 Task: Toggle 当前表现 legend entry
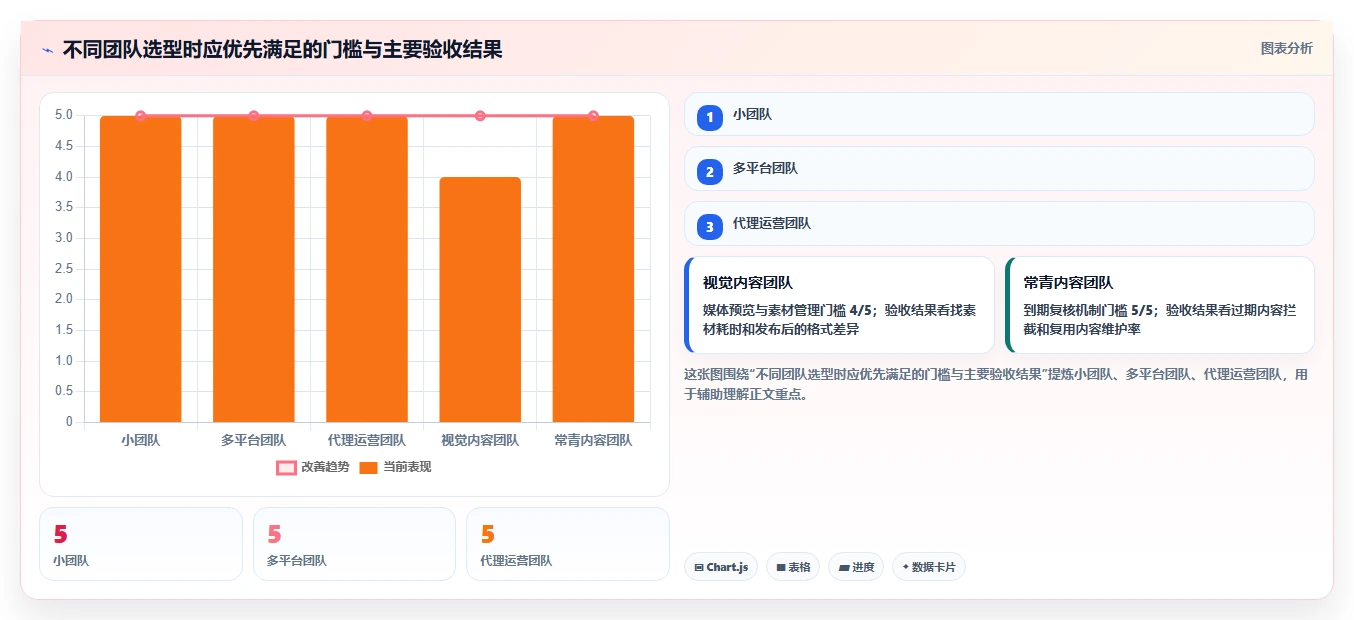click(395, 467)
